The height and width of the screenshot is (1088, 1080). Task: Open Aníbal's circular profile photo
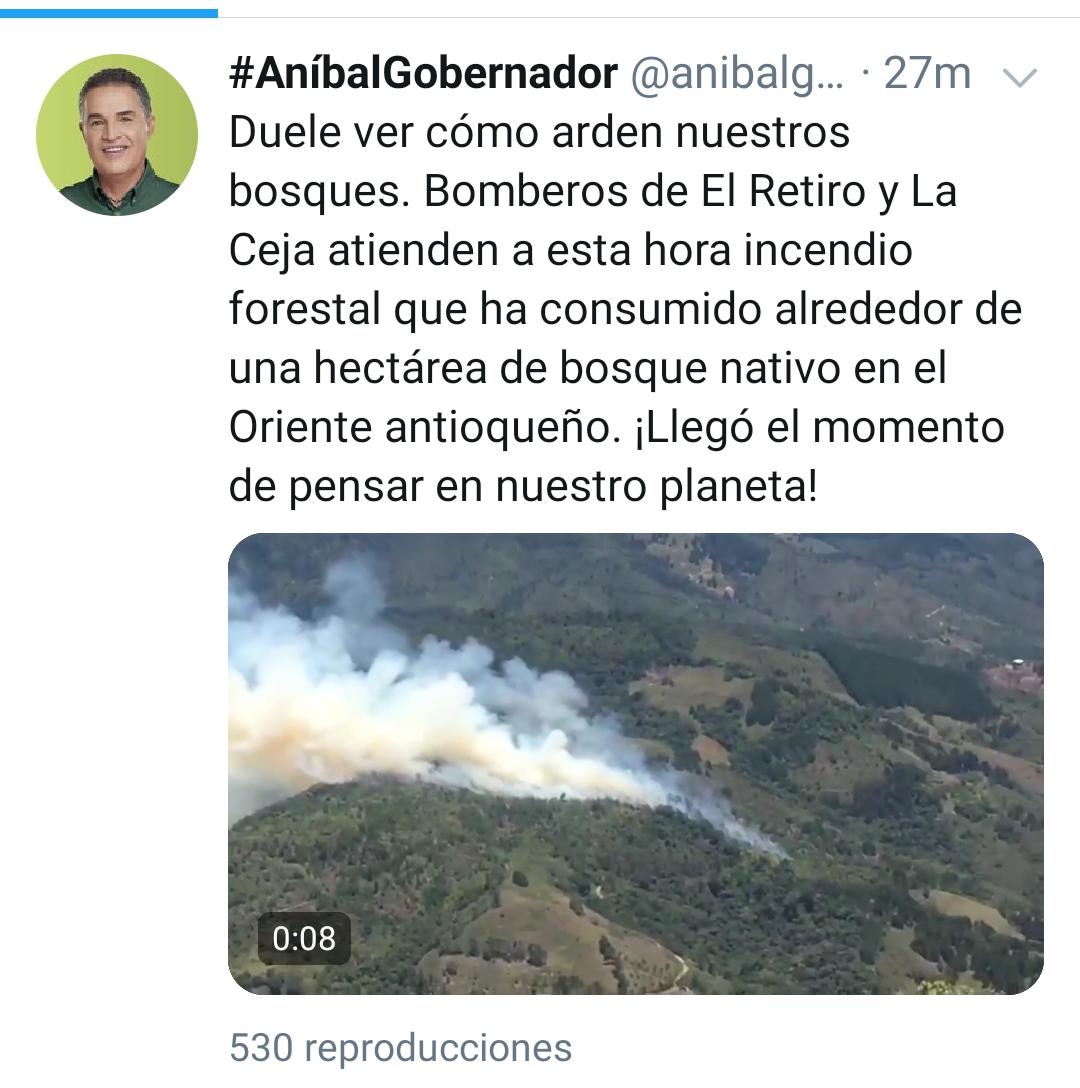(117, 135)
